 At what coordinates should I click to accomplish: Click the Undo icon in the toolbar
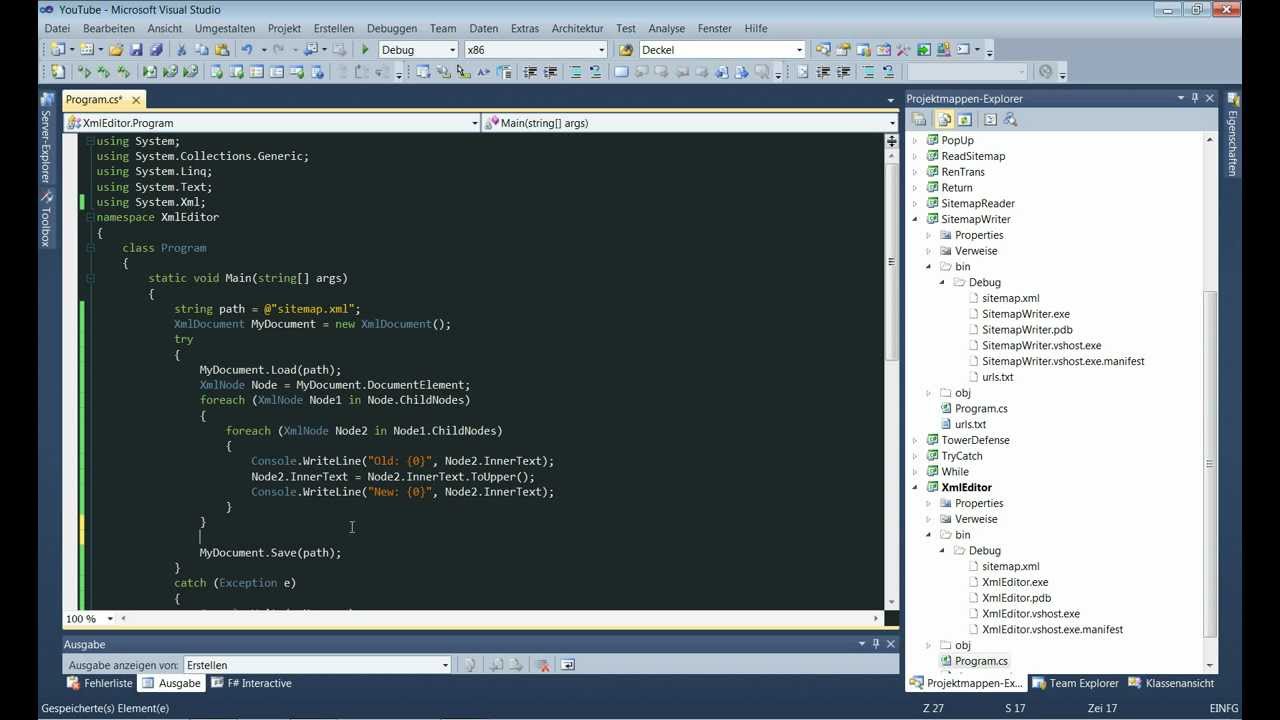point(248,49)
